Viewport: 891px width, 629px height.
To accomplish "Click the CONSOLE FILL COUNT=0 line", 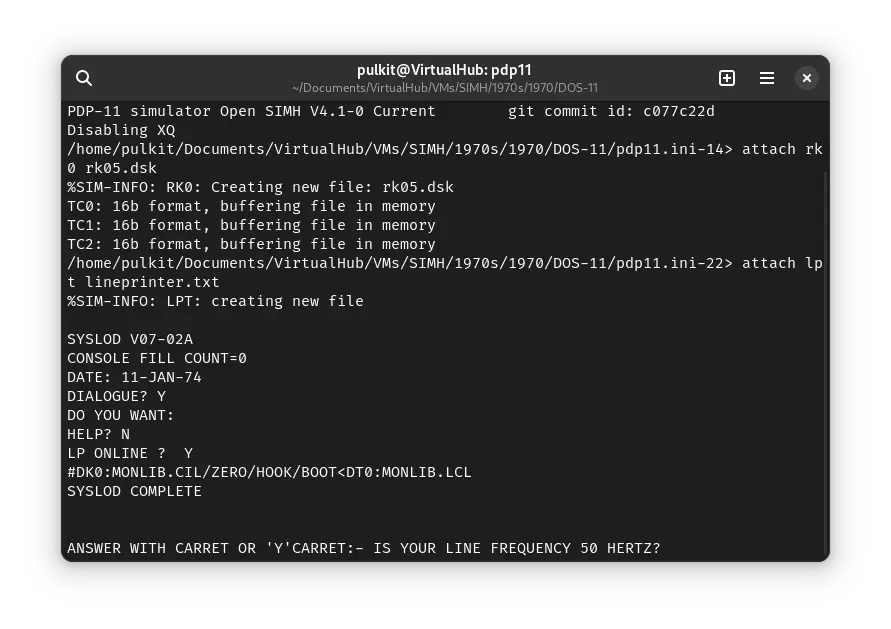I will point(157,358).
